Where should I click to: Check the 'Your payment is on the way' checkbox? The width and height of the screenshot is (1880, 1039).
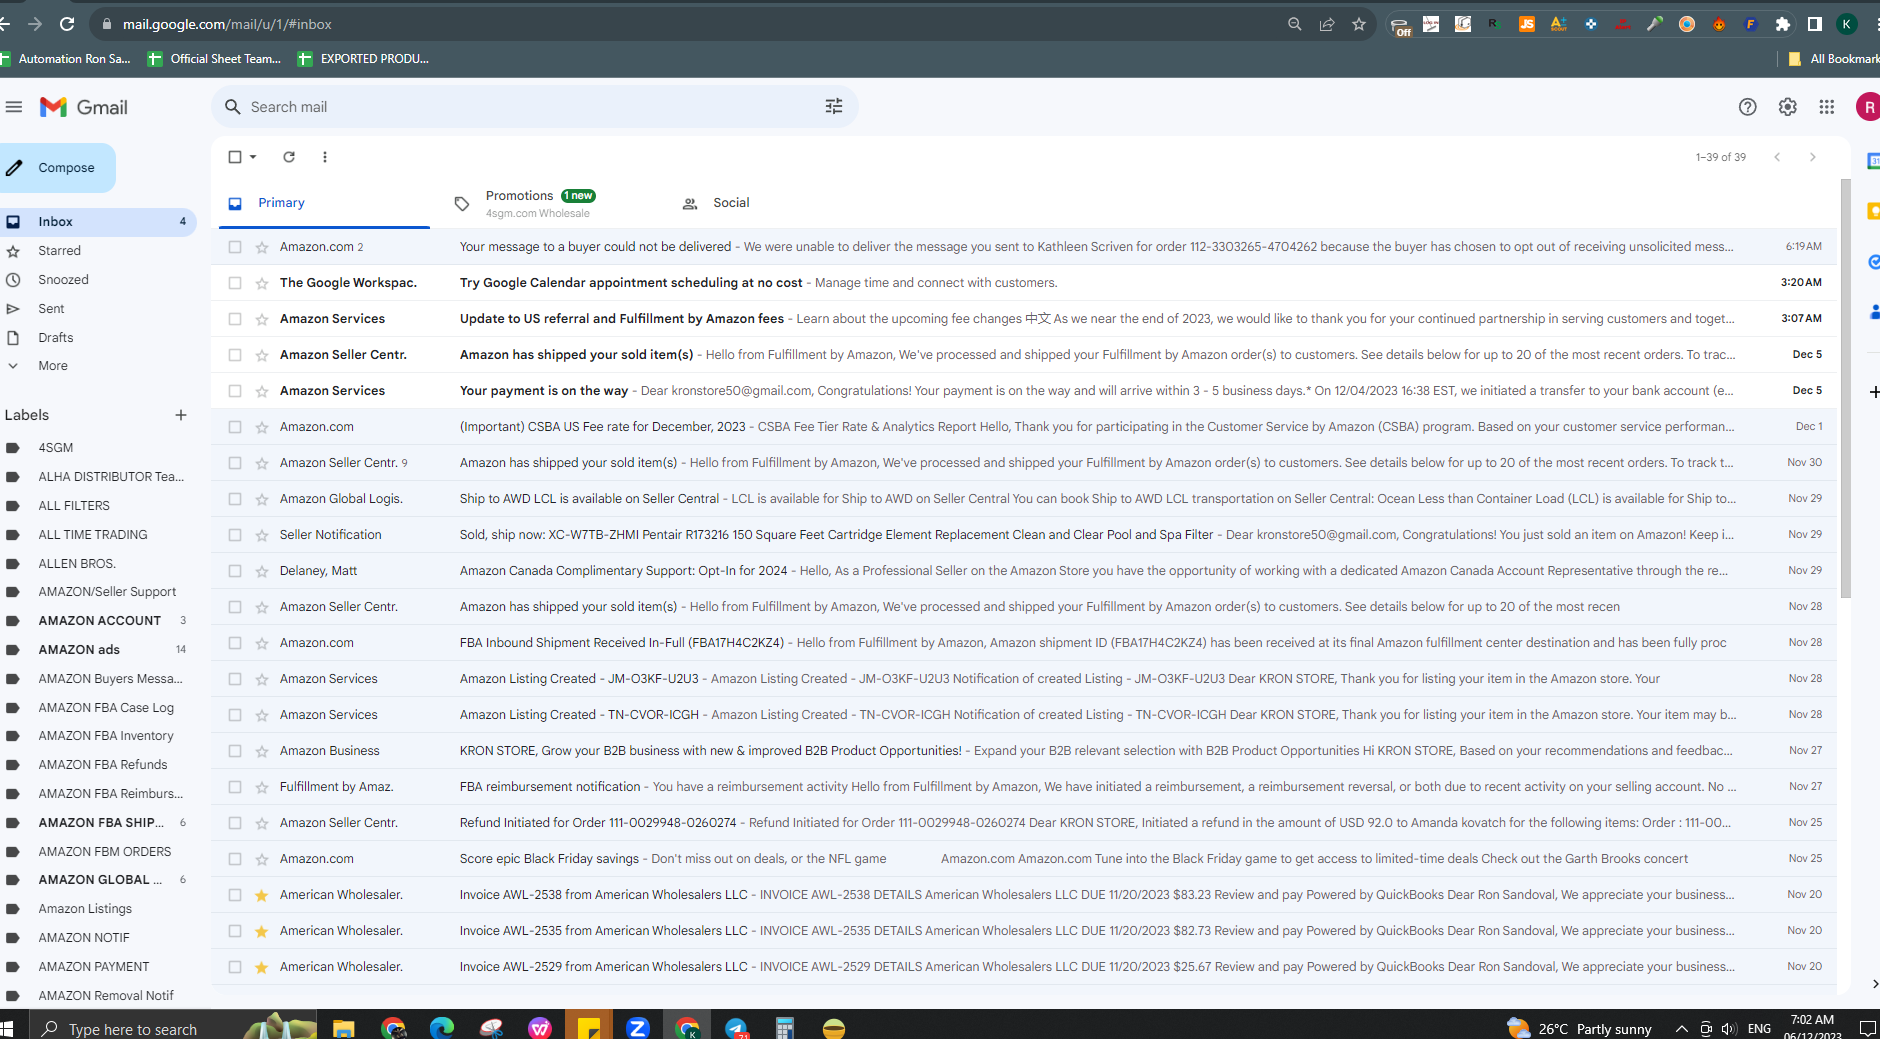235,391
